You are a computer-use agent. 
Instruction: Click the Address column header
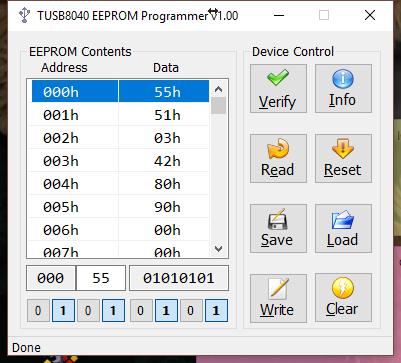point(64,68)
